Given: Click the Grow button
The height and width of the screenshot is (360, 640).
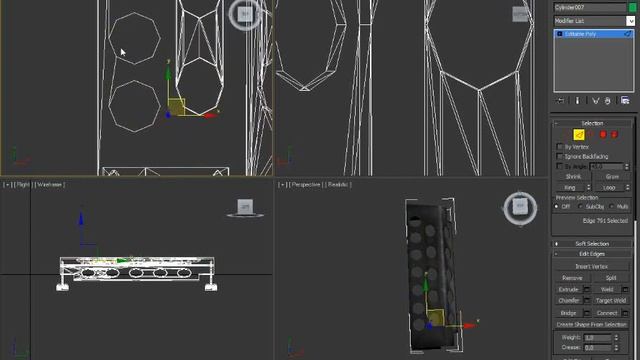Looking at the screenshot, I should [612, 177].
